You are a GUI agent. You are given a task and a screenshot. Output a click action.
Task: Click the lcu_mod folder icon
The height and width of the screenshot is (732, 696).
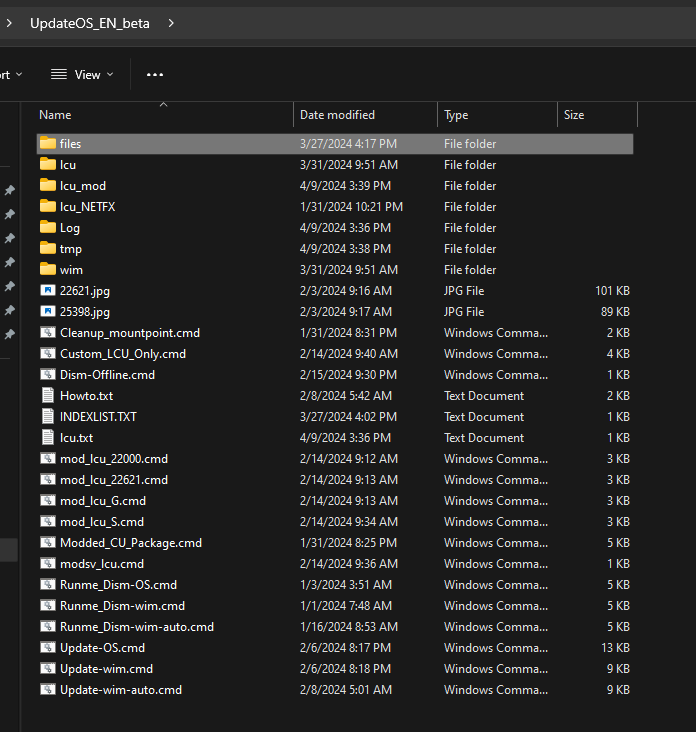coord(48,185)
